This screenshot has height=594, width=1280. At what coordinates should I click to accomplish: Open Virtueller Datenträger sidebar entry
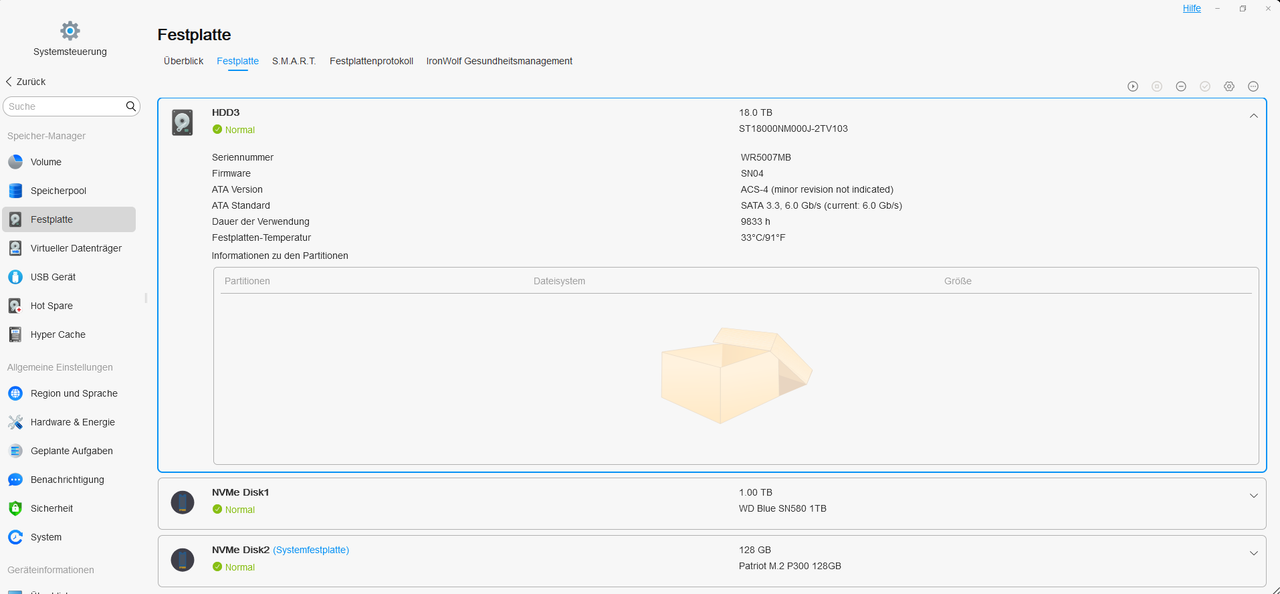click(69, 248)
